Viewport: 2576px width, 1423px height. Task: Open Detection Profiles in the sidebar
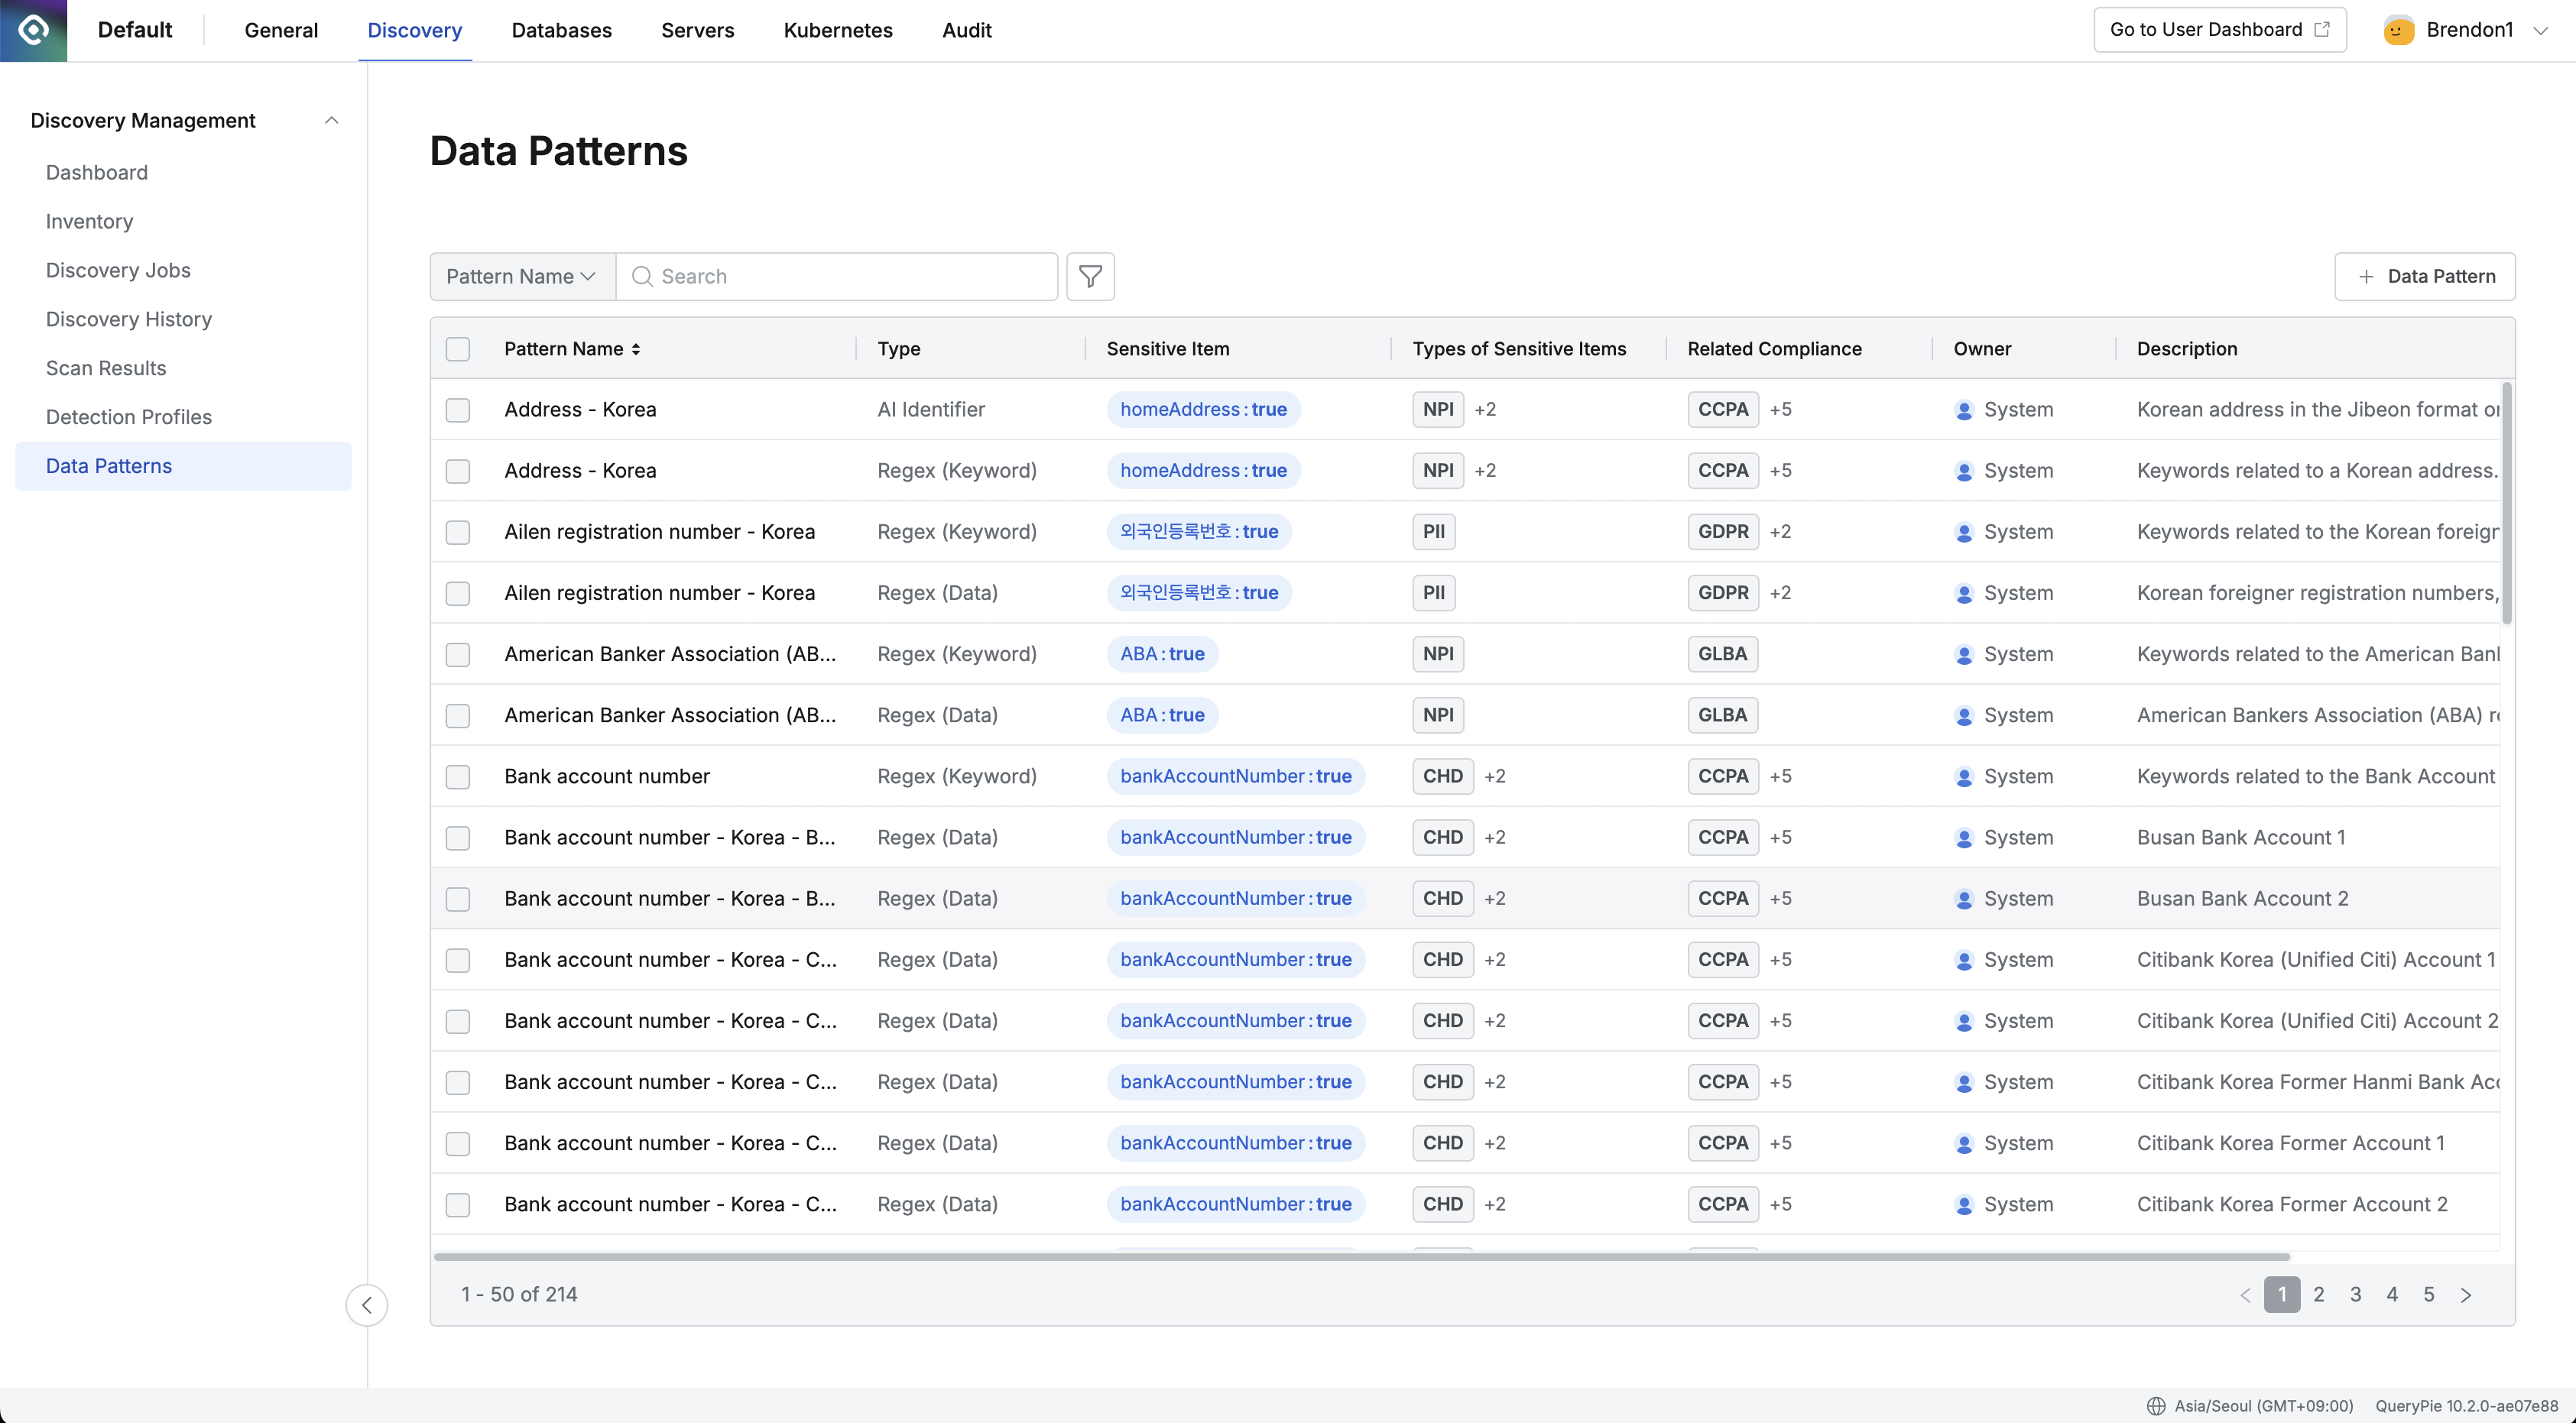[129, 417]
